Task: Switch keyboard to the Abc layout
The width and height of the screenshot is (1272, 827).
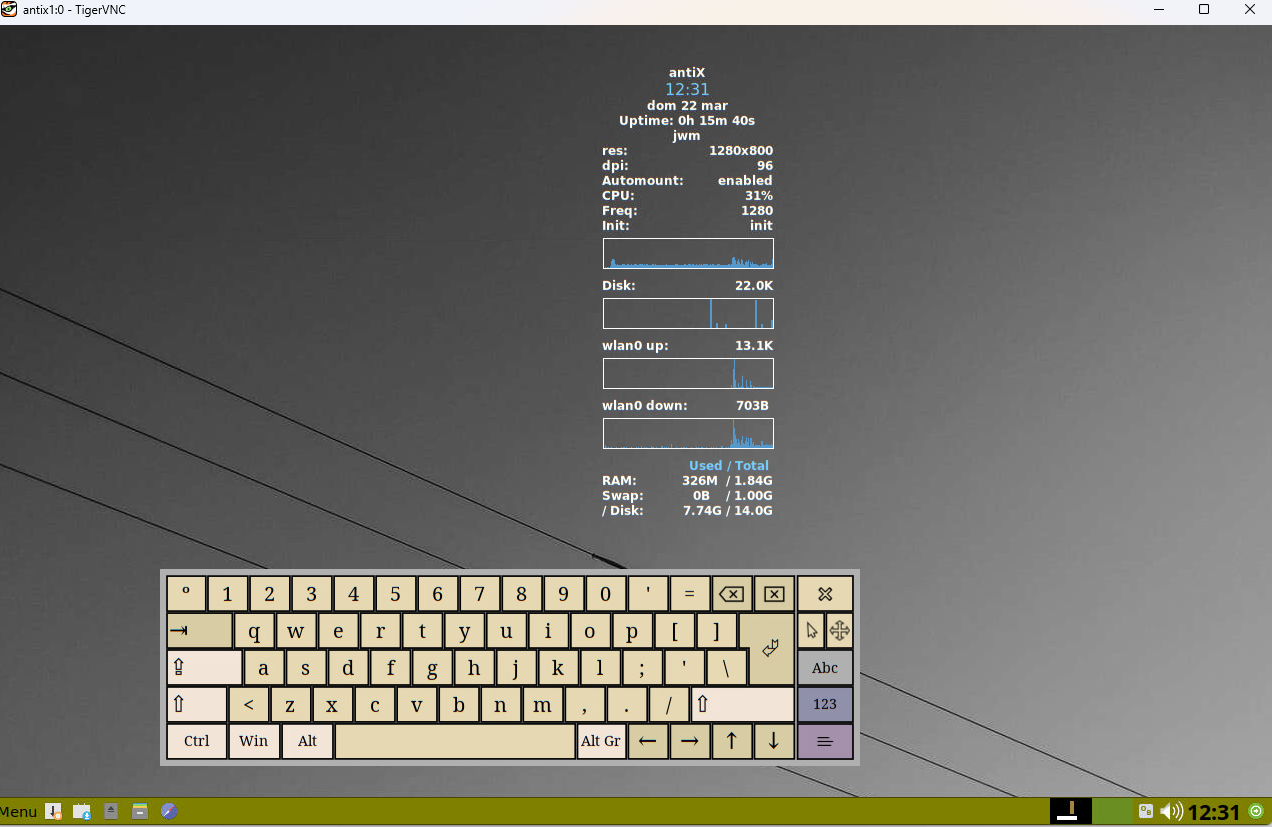Action: click(x=824, y=668)
